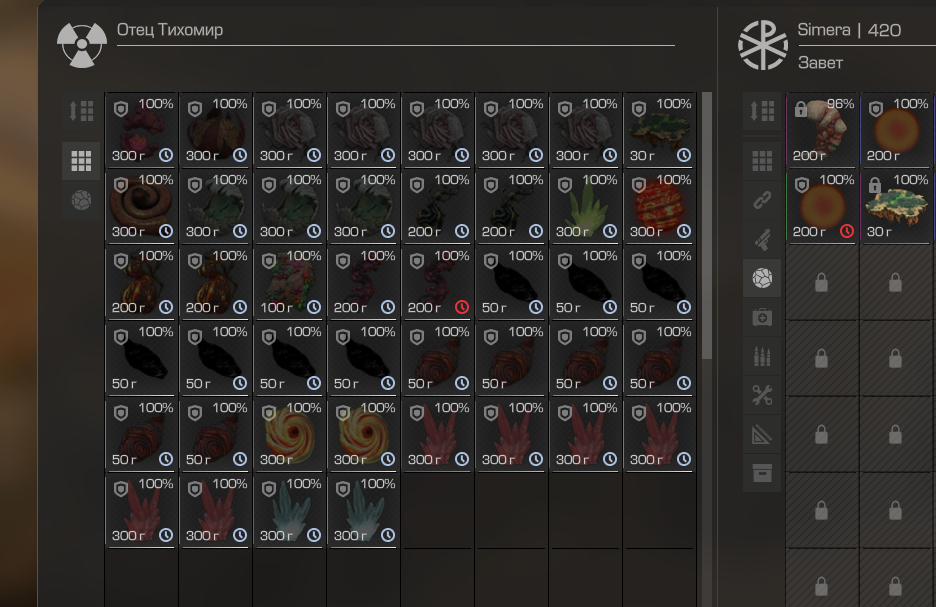The width and height of the screenshot is (936, 607).
Task: Select the locked 30 г mossy artifact in Simera's inventory
Action: 896,206
